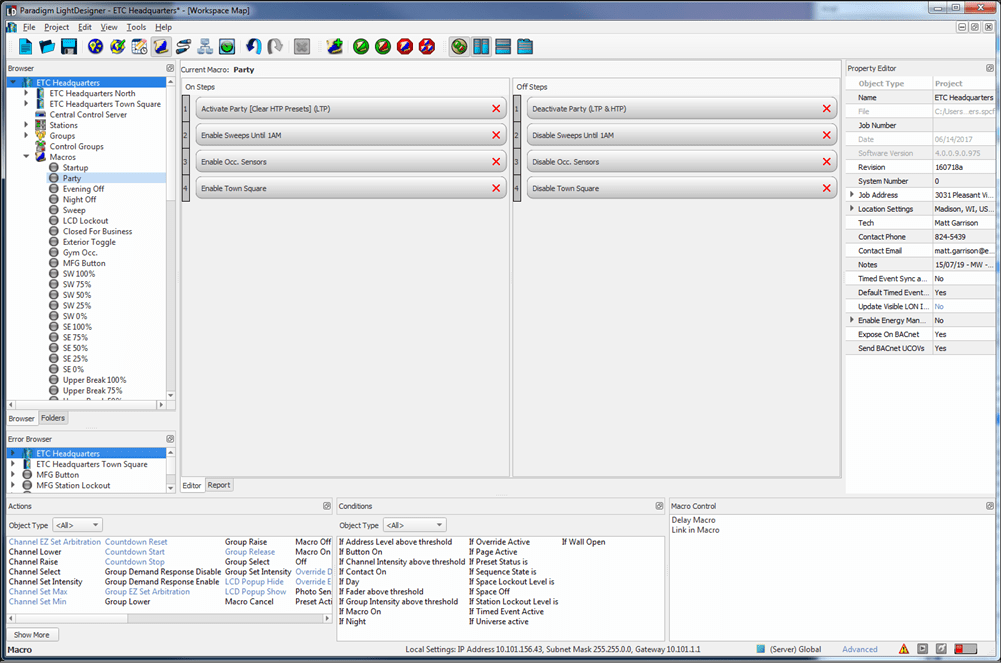Expand Enable Energy Man property row
Screen dimensions: 1001x668
(x=852, y=320)
